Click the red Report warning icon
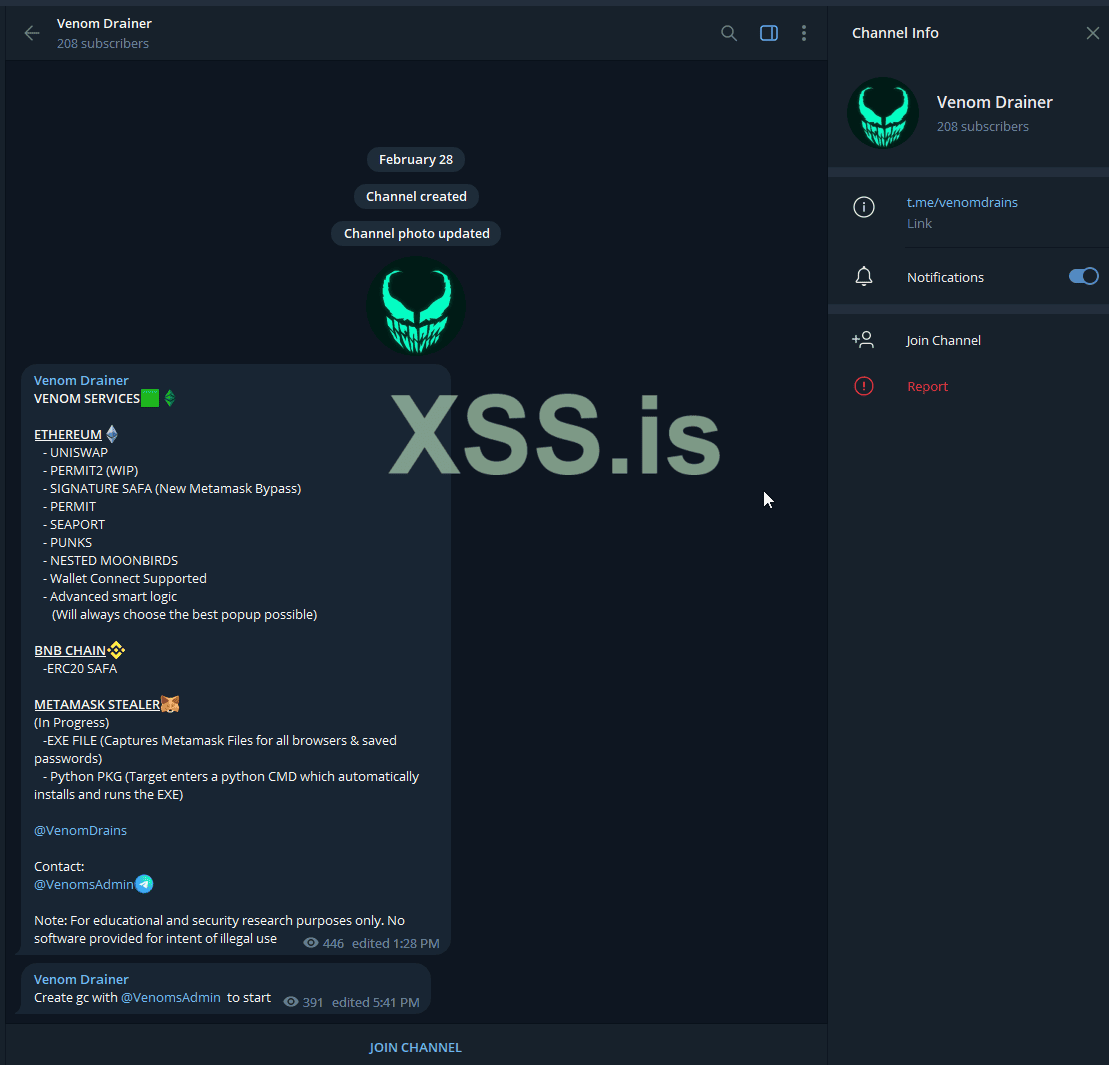The height and width of the screenshot is (1065, 1109). coord(864,386)
